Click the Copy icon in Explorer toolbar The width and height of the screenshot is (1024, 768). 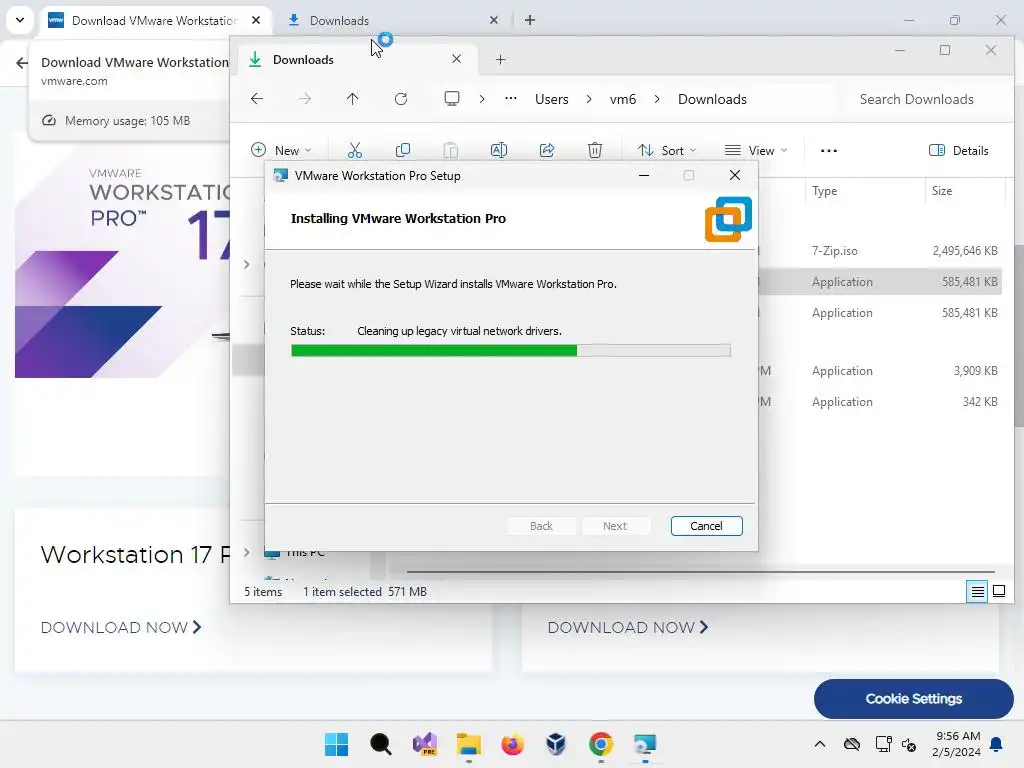(403, 151)
